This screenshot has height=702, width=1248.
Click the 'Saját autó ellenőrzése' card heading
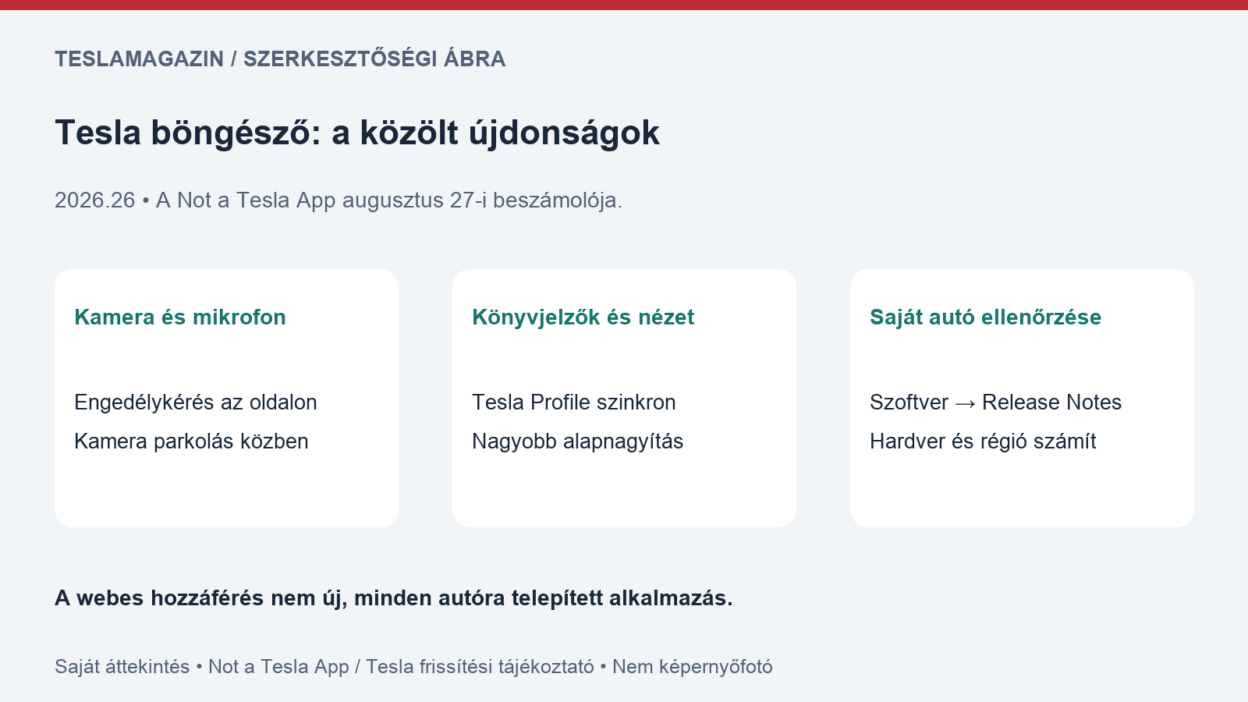[985, 317]
